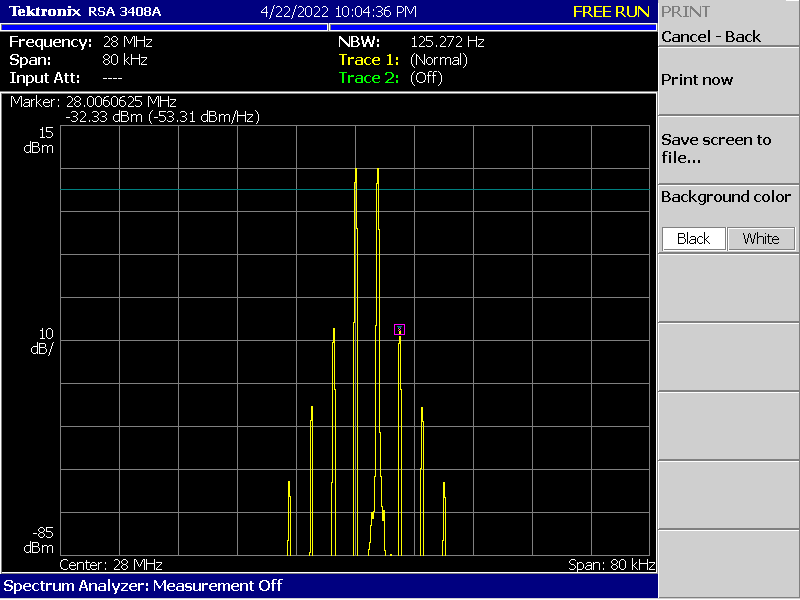Click the Span 80 kHz readout at top
The image size is (800, 600).
click(x=125, y=60)
